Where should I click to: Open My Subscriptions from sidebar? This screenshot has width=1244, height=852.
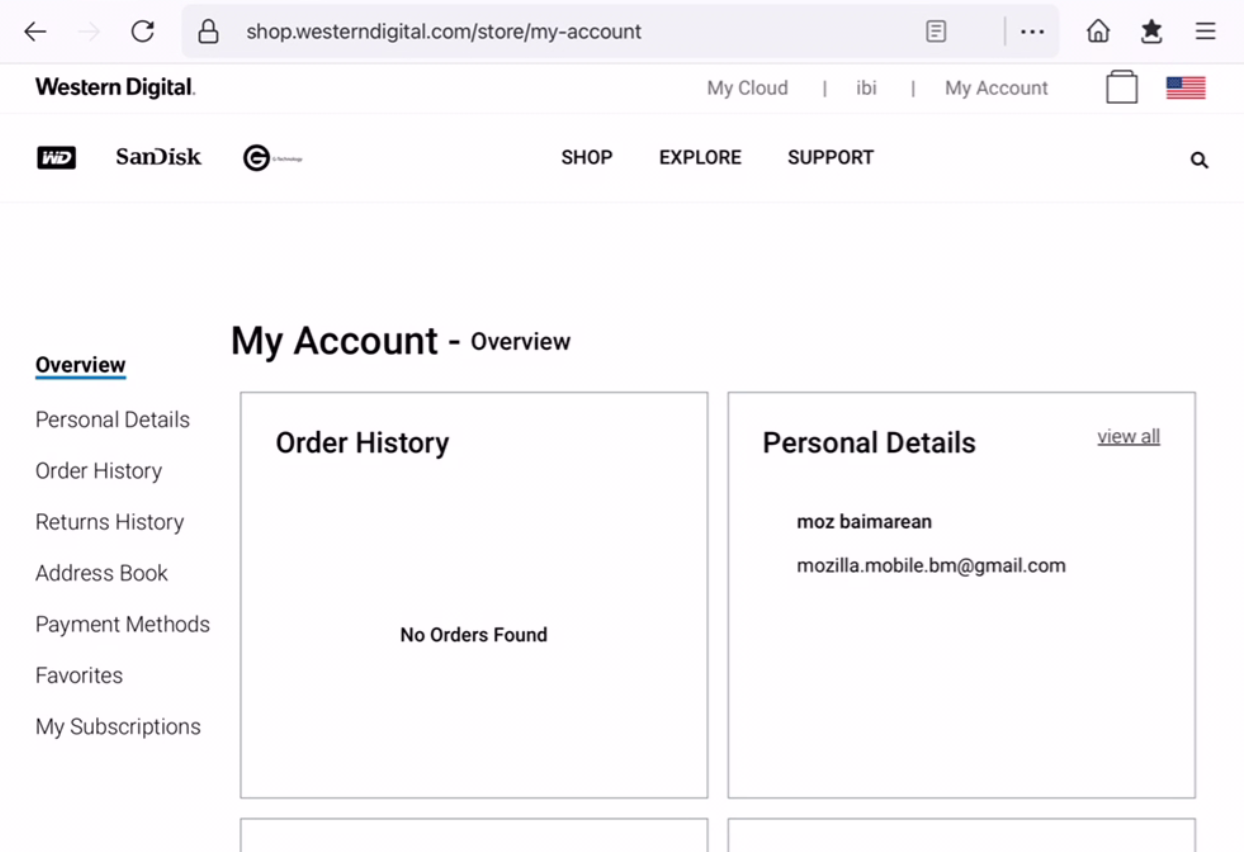pos(118,727)
